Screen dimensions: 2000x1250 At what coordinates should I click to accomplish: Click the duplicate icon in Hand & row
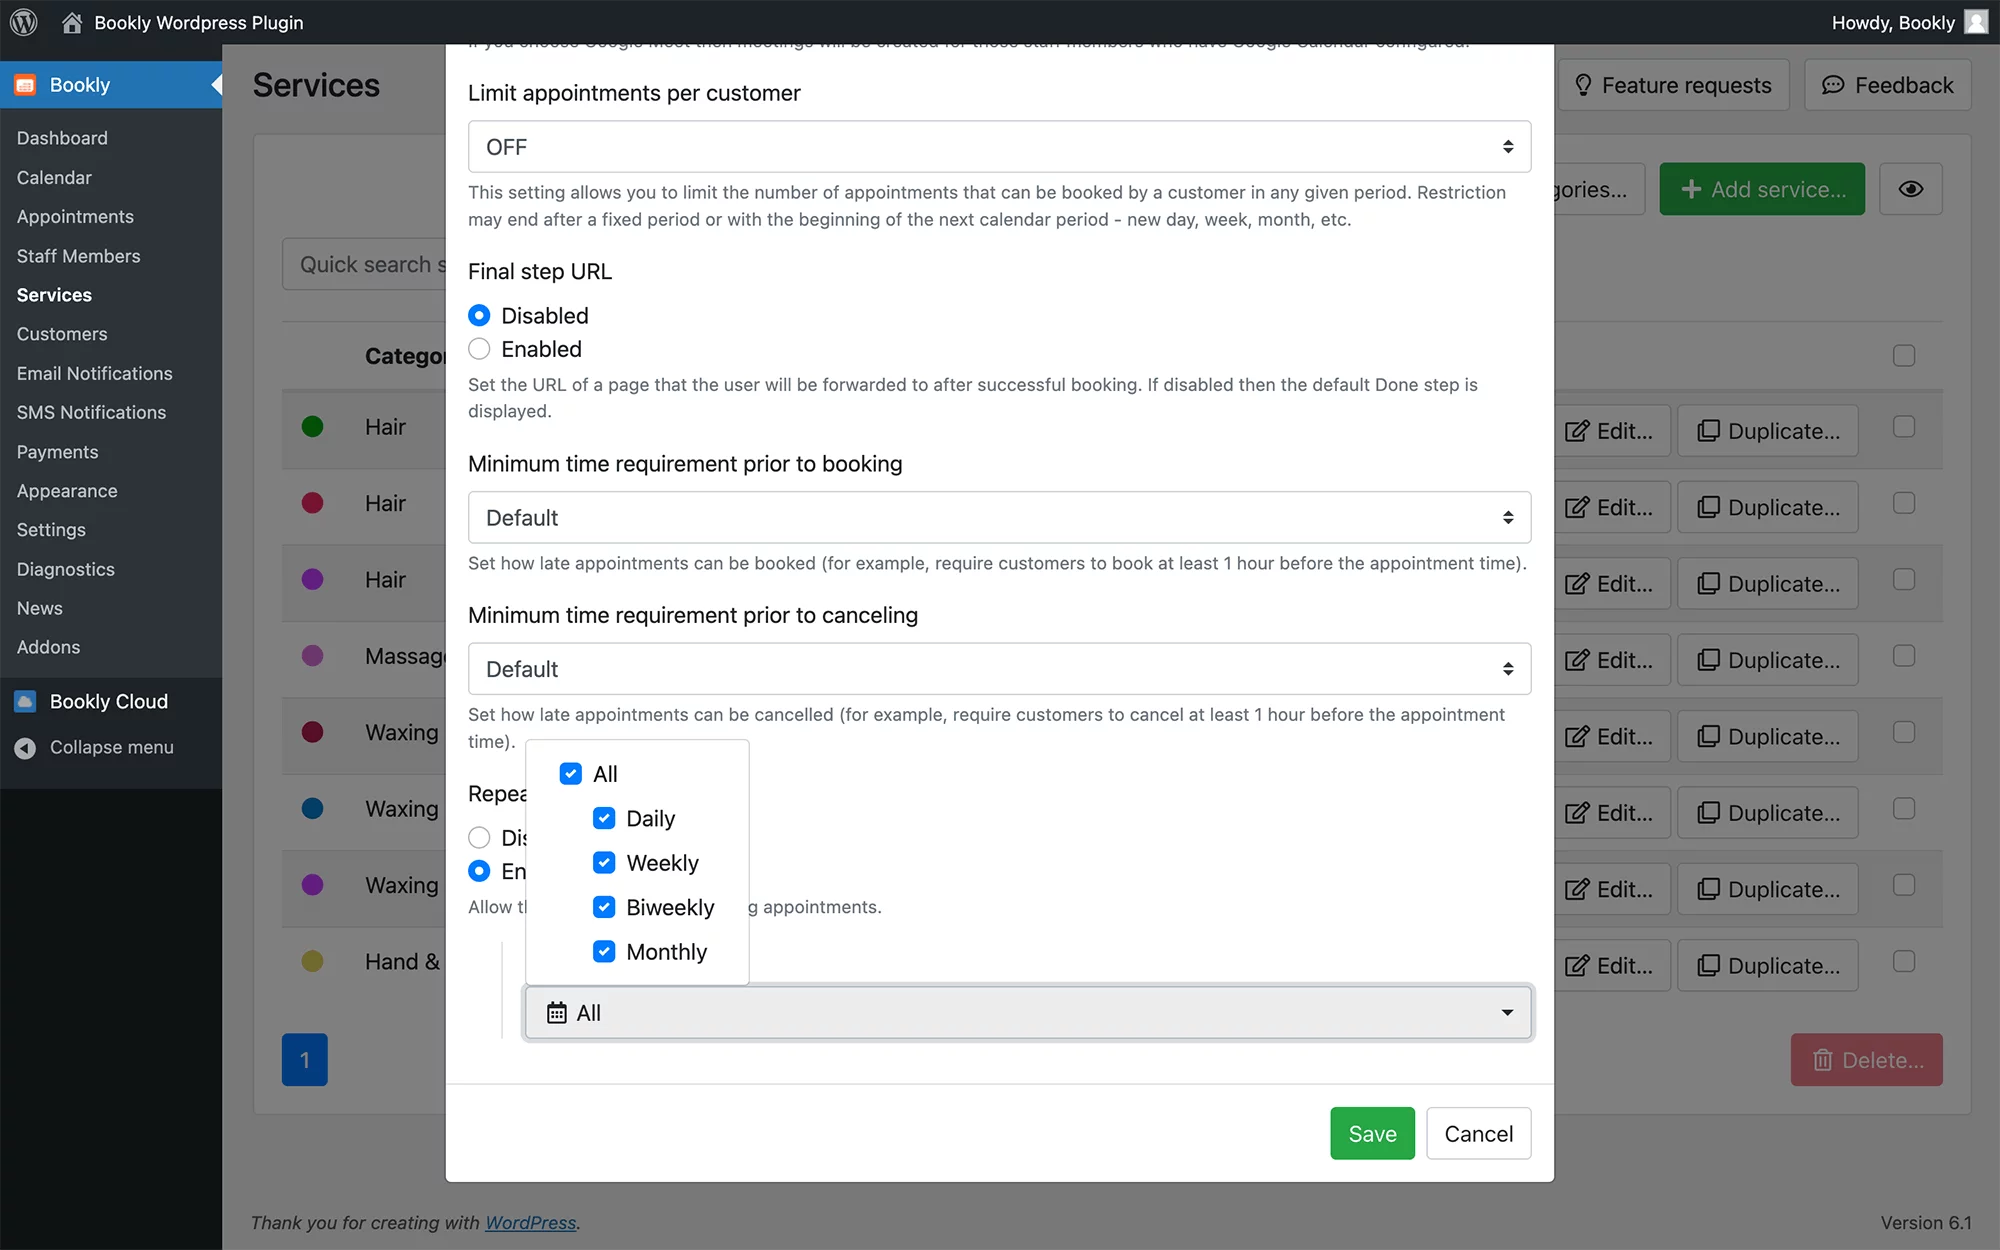[x=1709, y=965]
